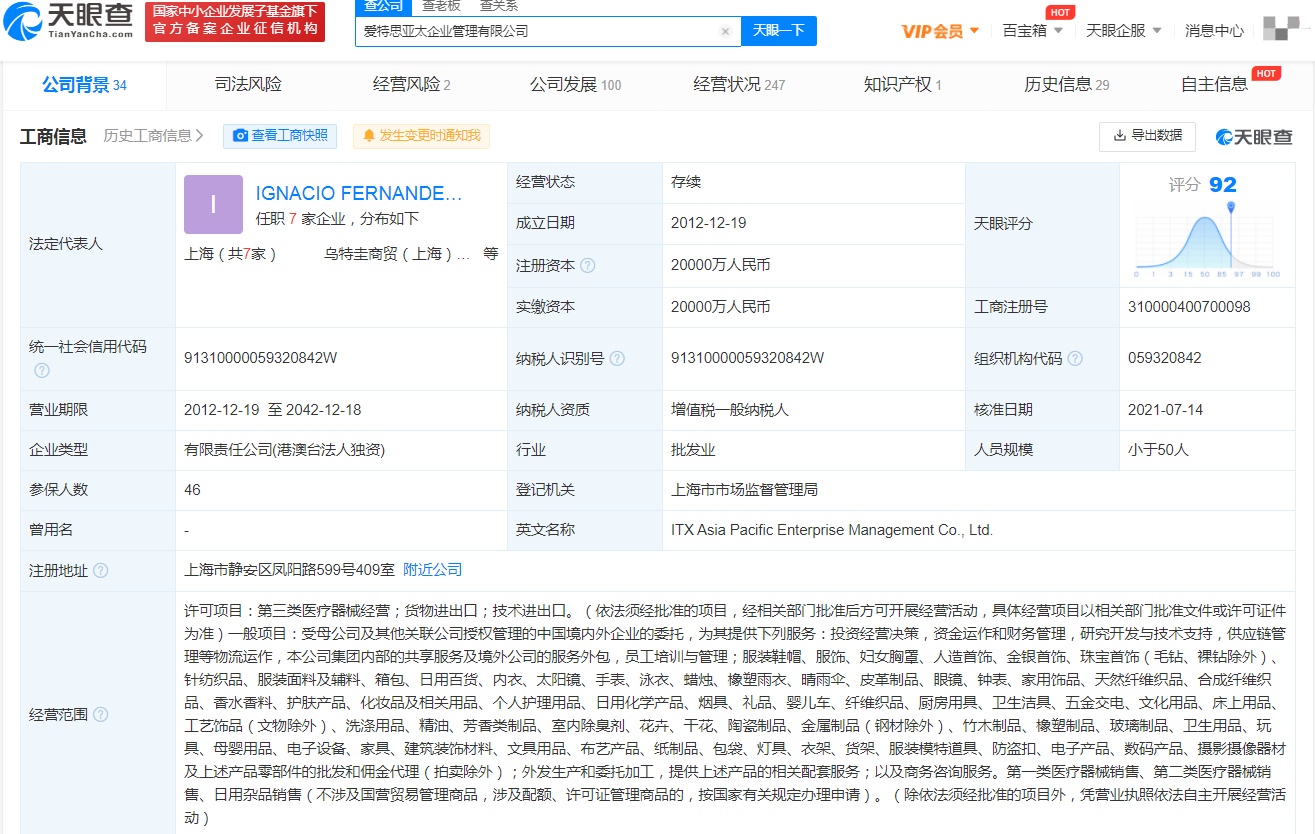Click the score distribution chart marker
Image resolution: width=1315 pixels, height=834 pixels.
(x=1231, y=206)
